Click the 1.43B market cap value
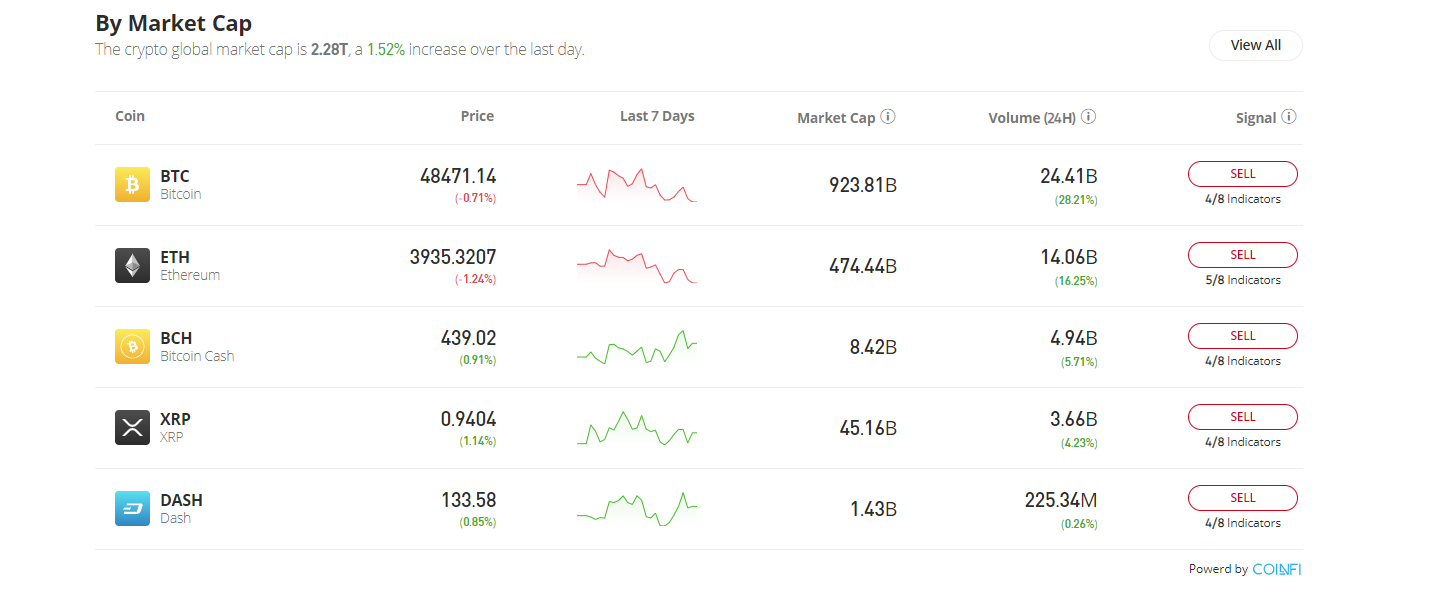Image resolution: width=1432 pixels, height=609 pixels. point(874,509)
